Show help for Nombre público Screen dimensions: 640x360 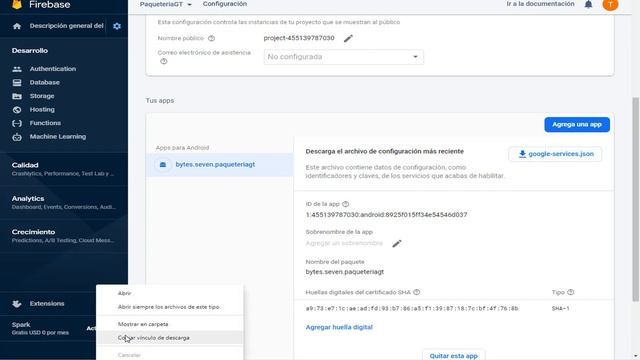pos(211,38)
